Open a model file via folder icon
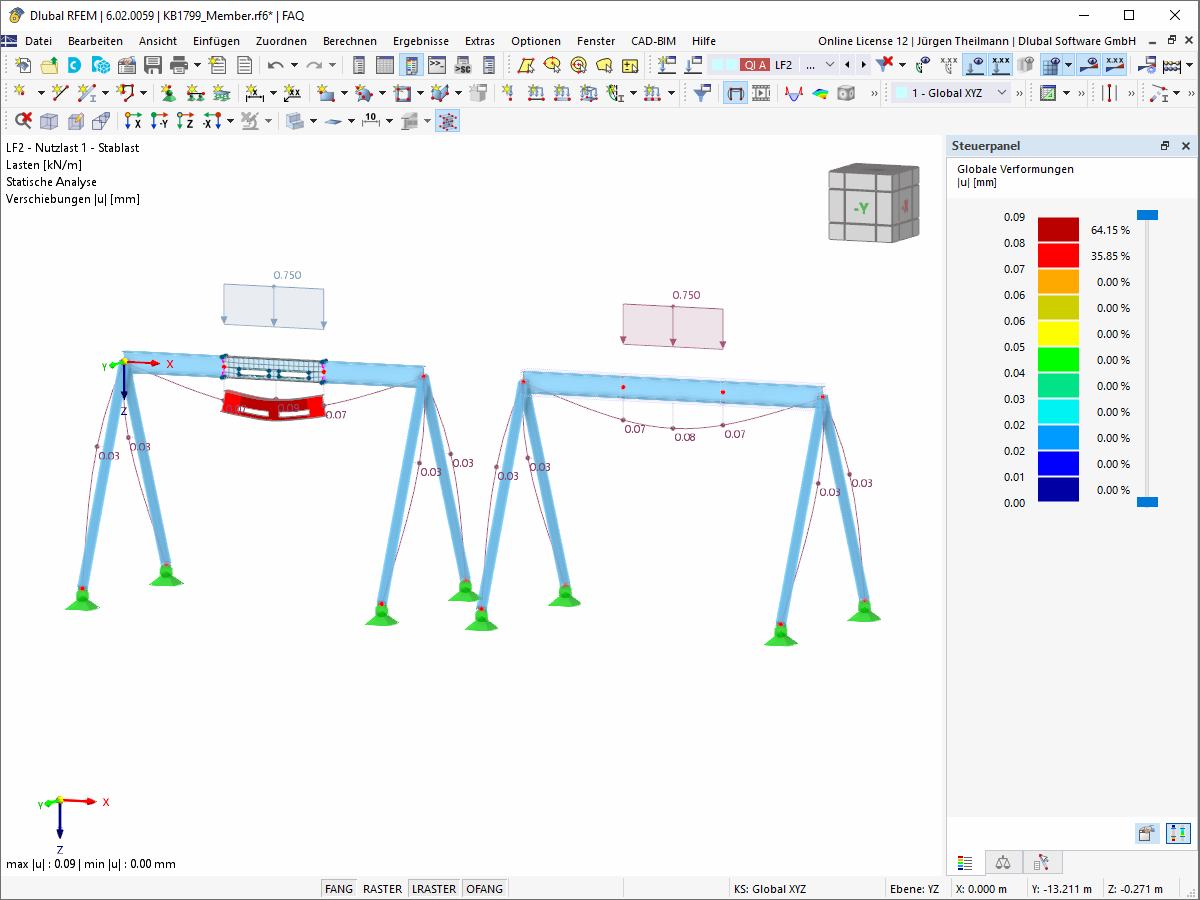 point(49,65)
